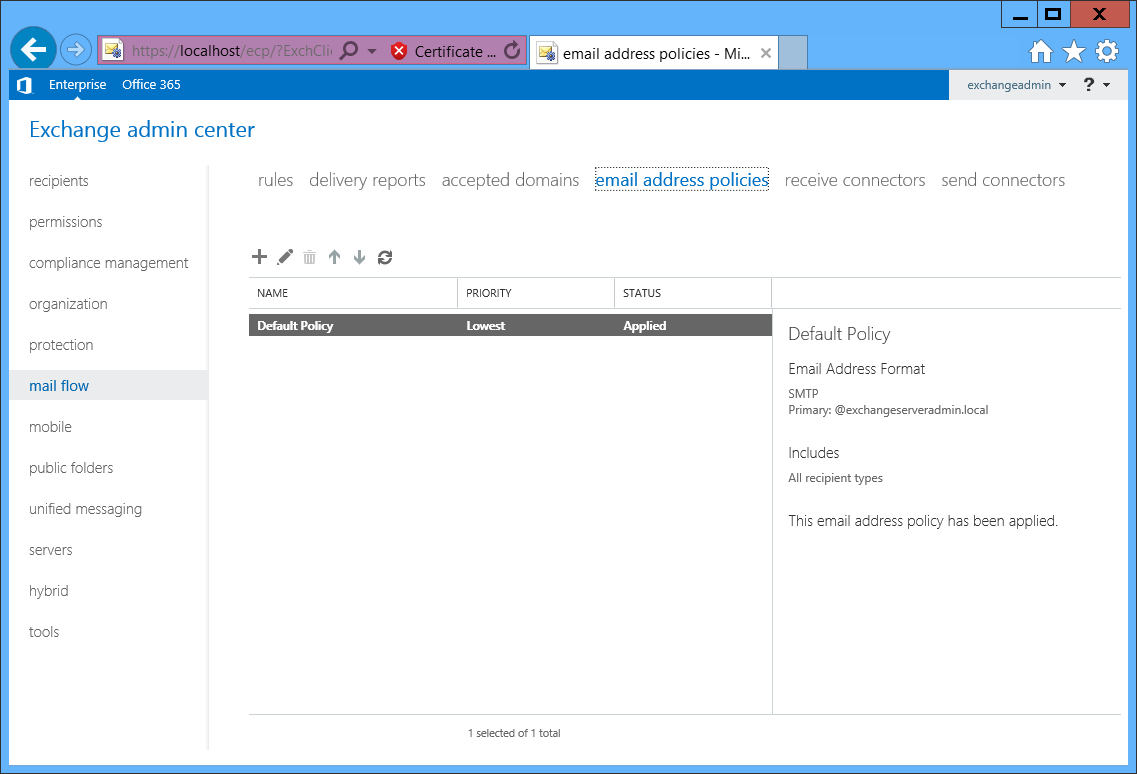The width and height of the screenshot is (1137, 774).
Task: Reload page using address bar refresh
Action: [x=512, y=51]
